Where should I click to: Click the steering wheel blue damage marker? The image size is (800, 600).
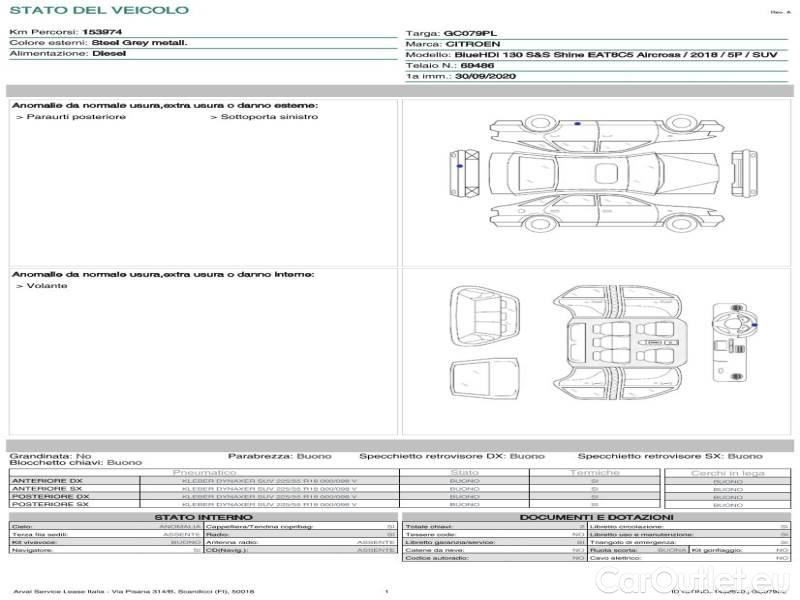(753, 325)
